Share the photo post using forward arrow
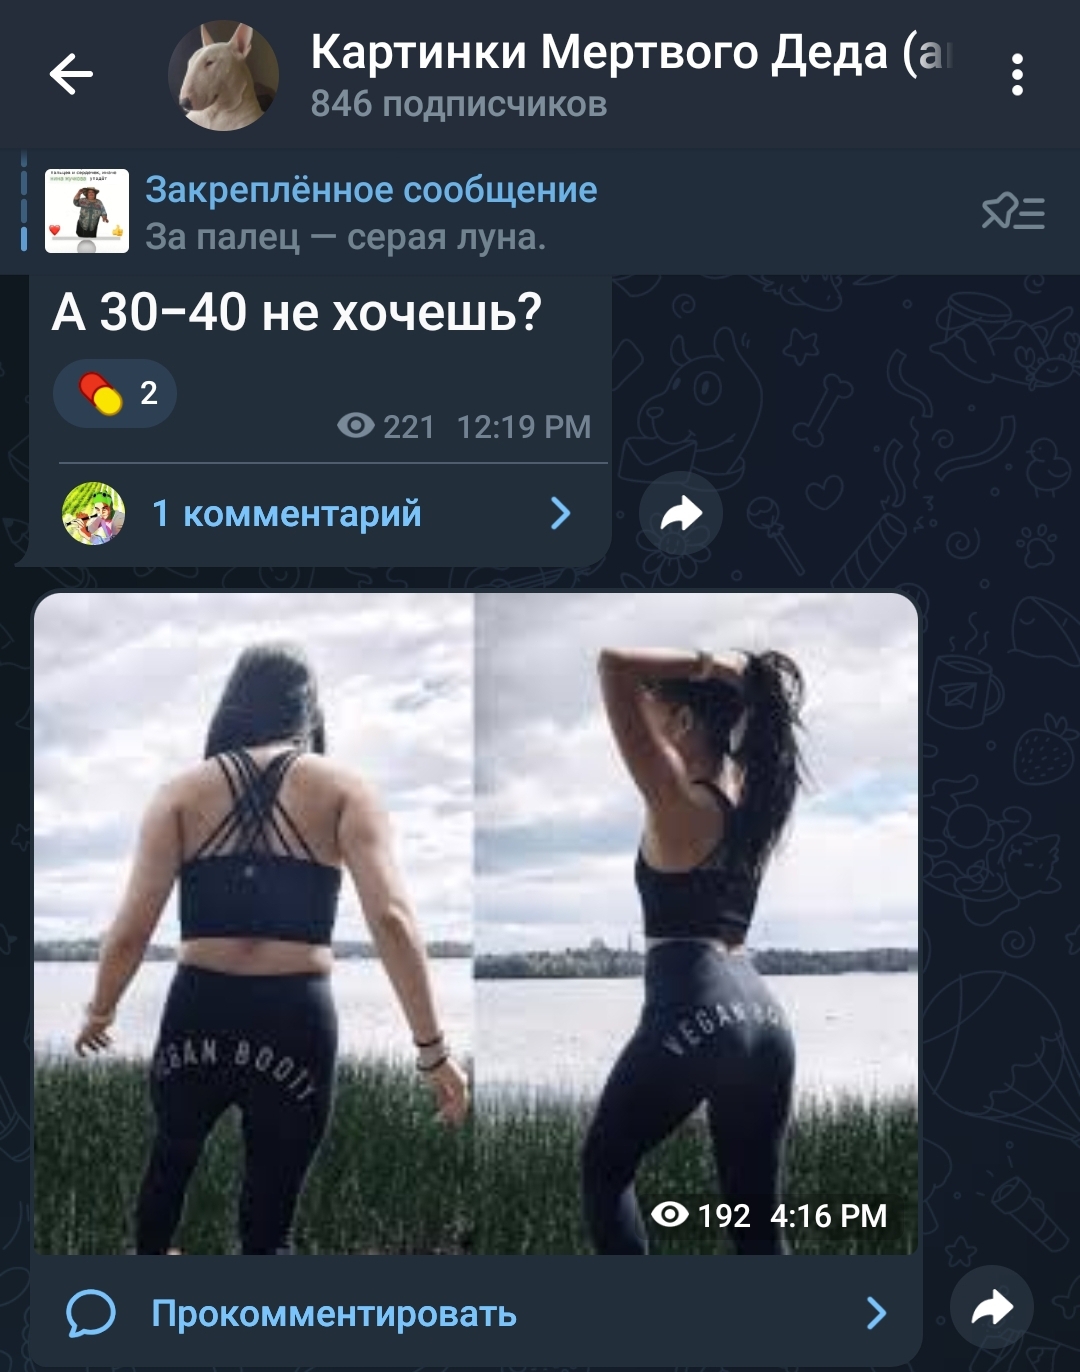The width and height of the screenshot is (1080, 1372). 991,1308
